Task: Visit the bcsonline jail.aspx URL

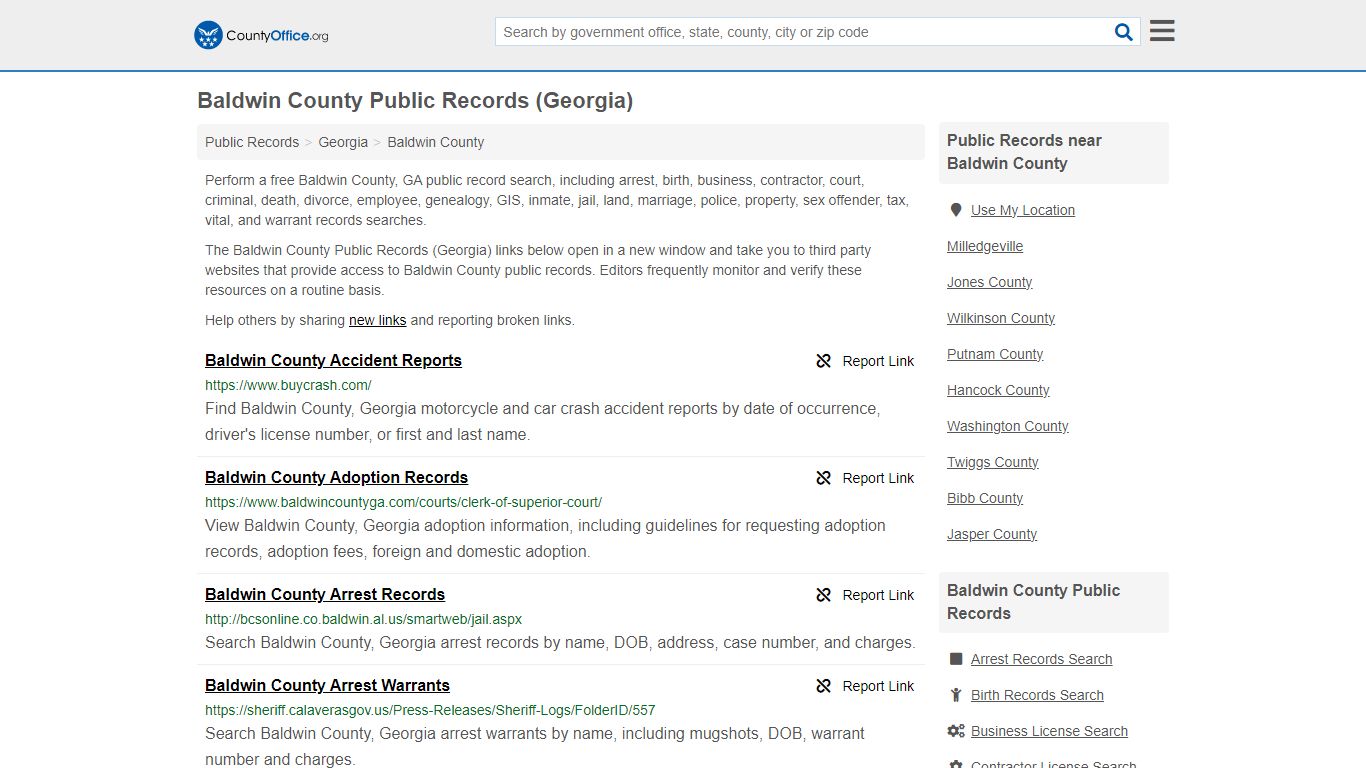Action: click(363, 619)
